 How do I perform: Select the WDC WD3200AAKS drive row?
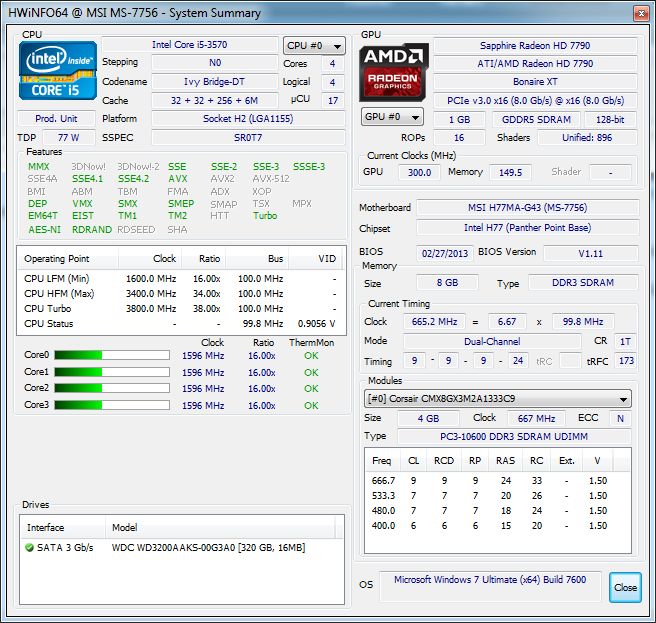click(x=182, y=548)
